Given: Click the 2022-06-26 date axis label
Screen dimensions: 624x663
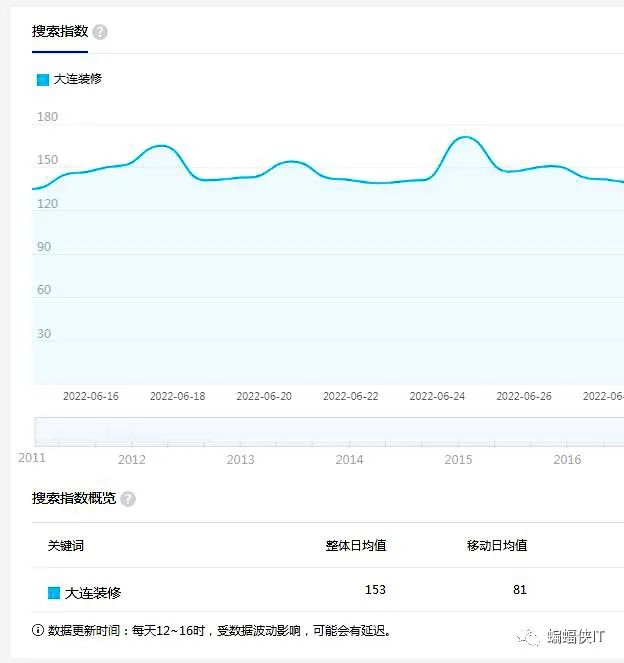Looking at the screenshot, I should 524,396.
